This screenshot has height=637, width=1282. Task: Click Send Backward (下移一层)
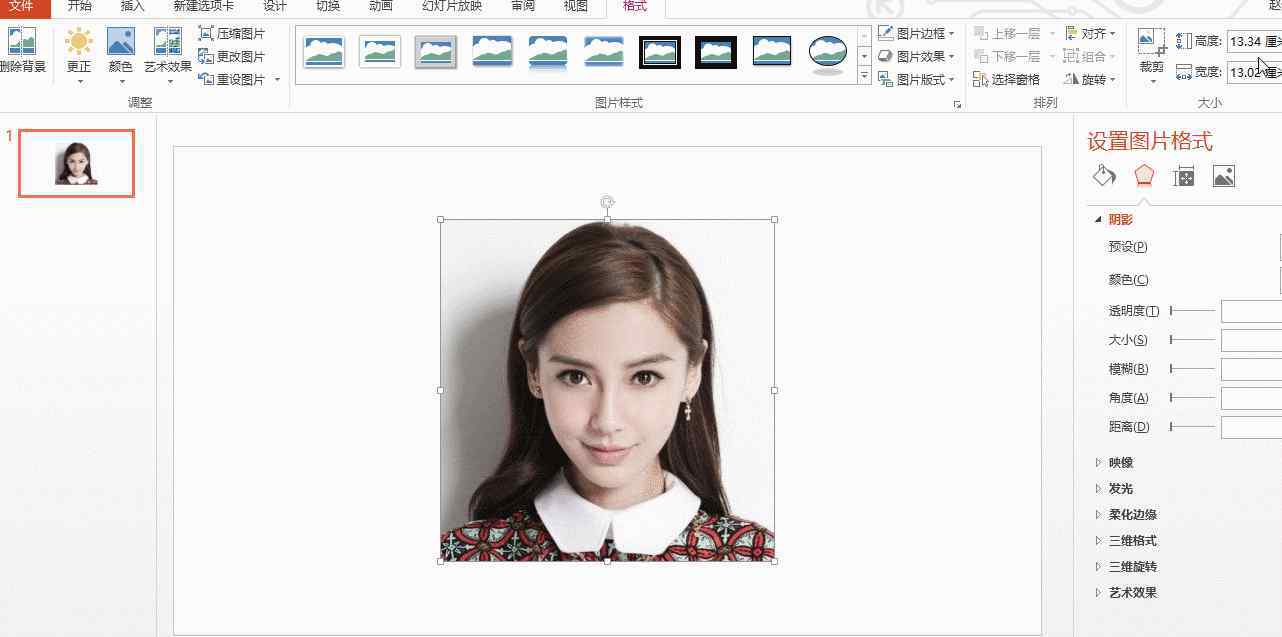coord(1007,56)
